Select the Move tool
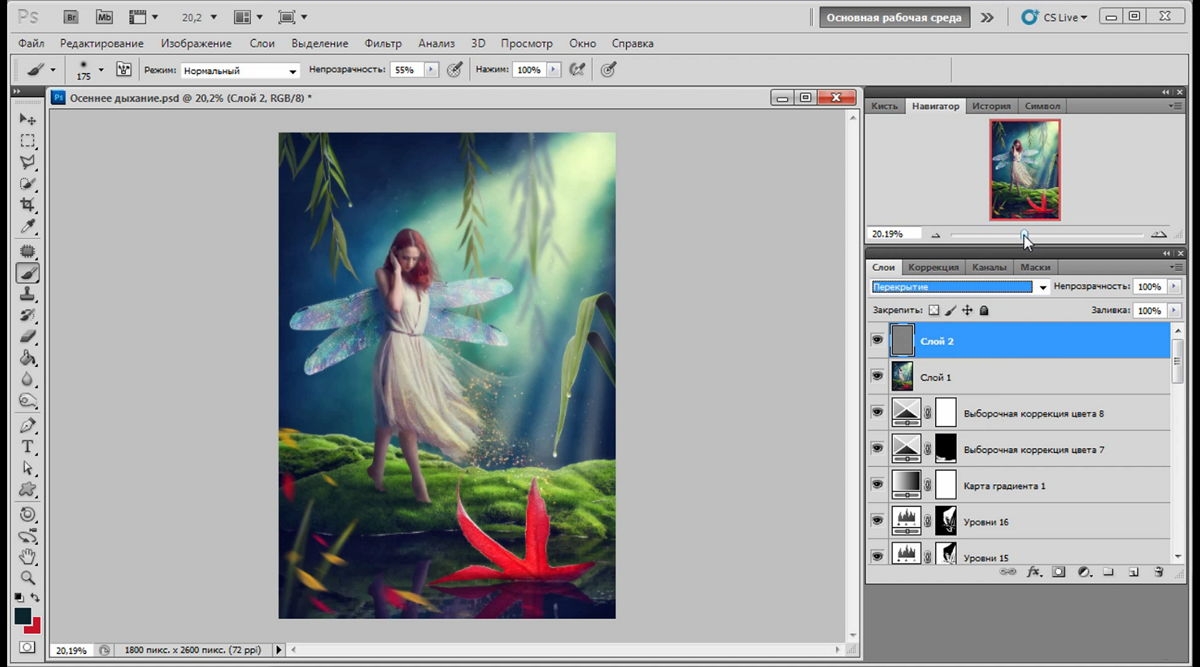Screen dimensions: 1200x667 [x=28, y=119]
